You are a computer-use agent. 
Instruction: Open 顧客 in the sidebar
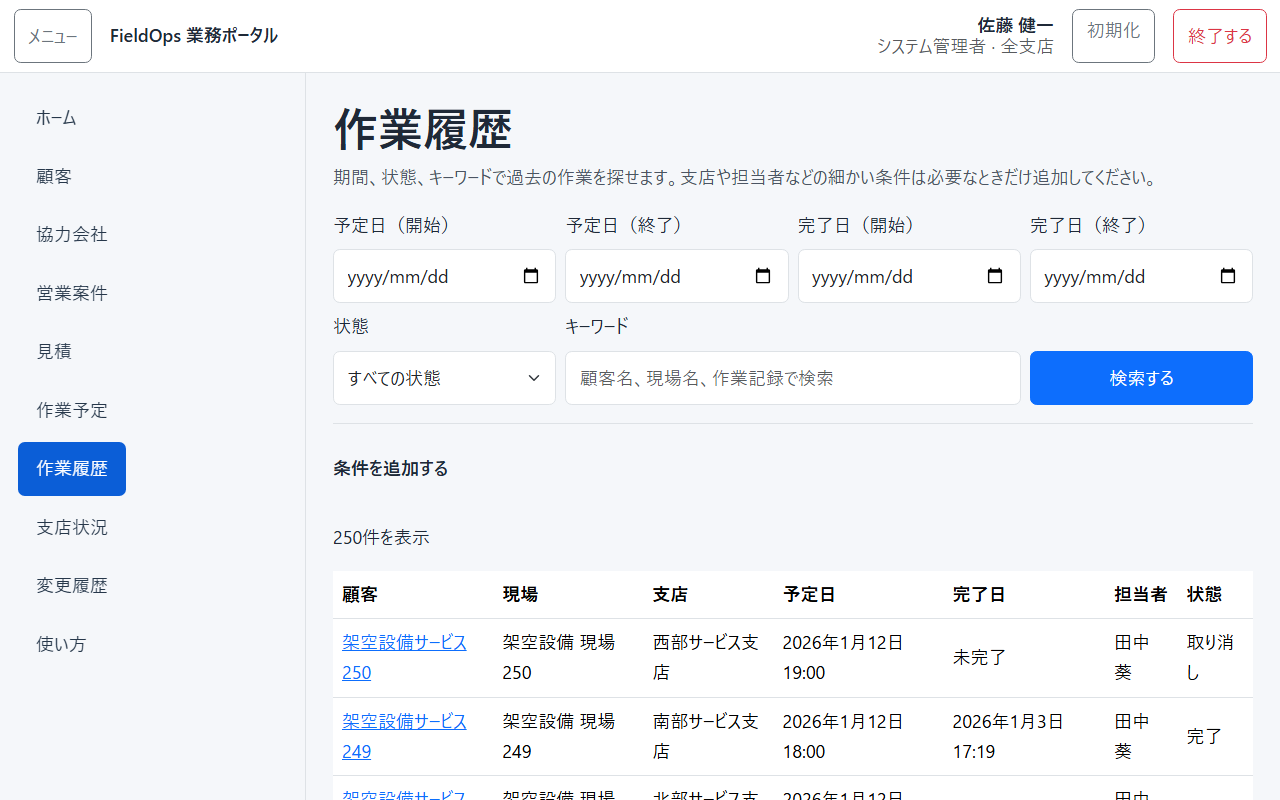pyautogui.click(x=54, y=176)
